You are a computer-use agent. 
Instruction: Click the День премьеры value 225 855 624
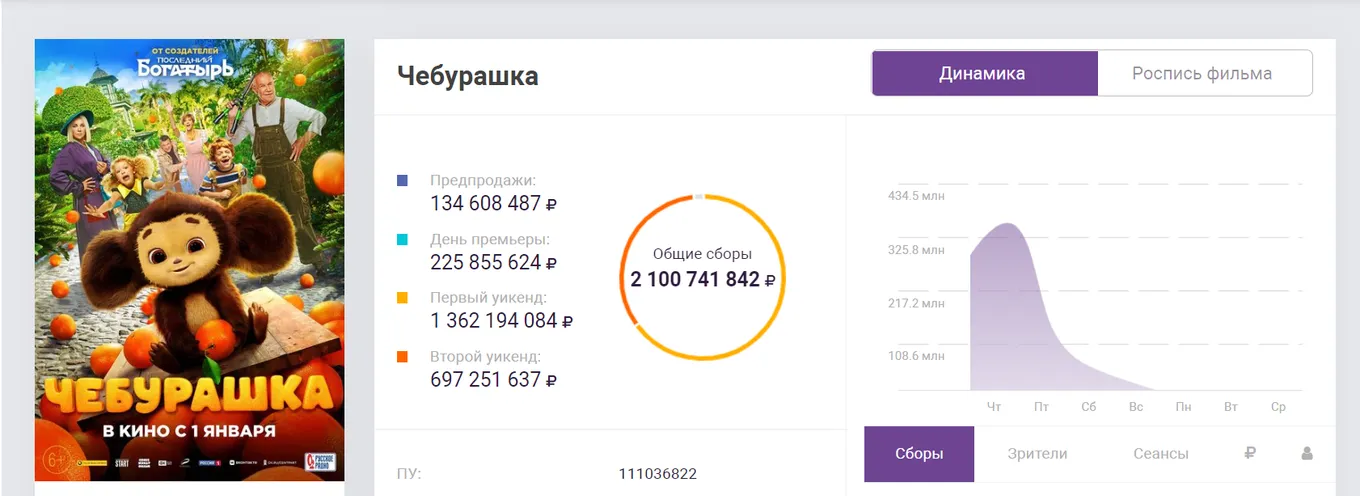493,263
